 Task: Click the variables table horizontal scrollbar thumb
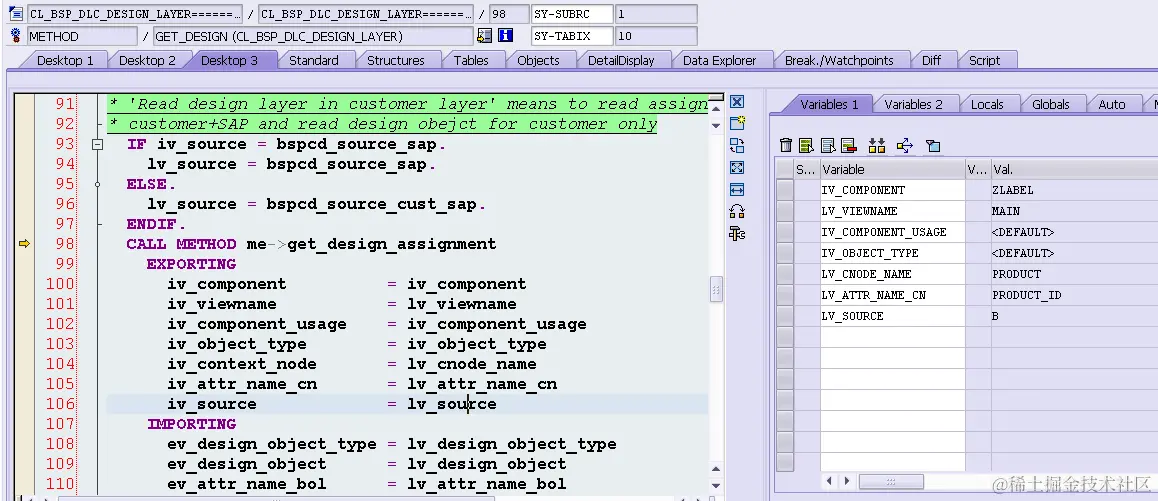click(891, 482)
